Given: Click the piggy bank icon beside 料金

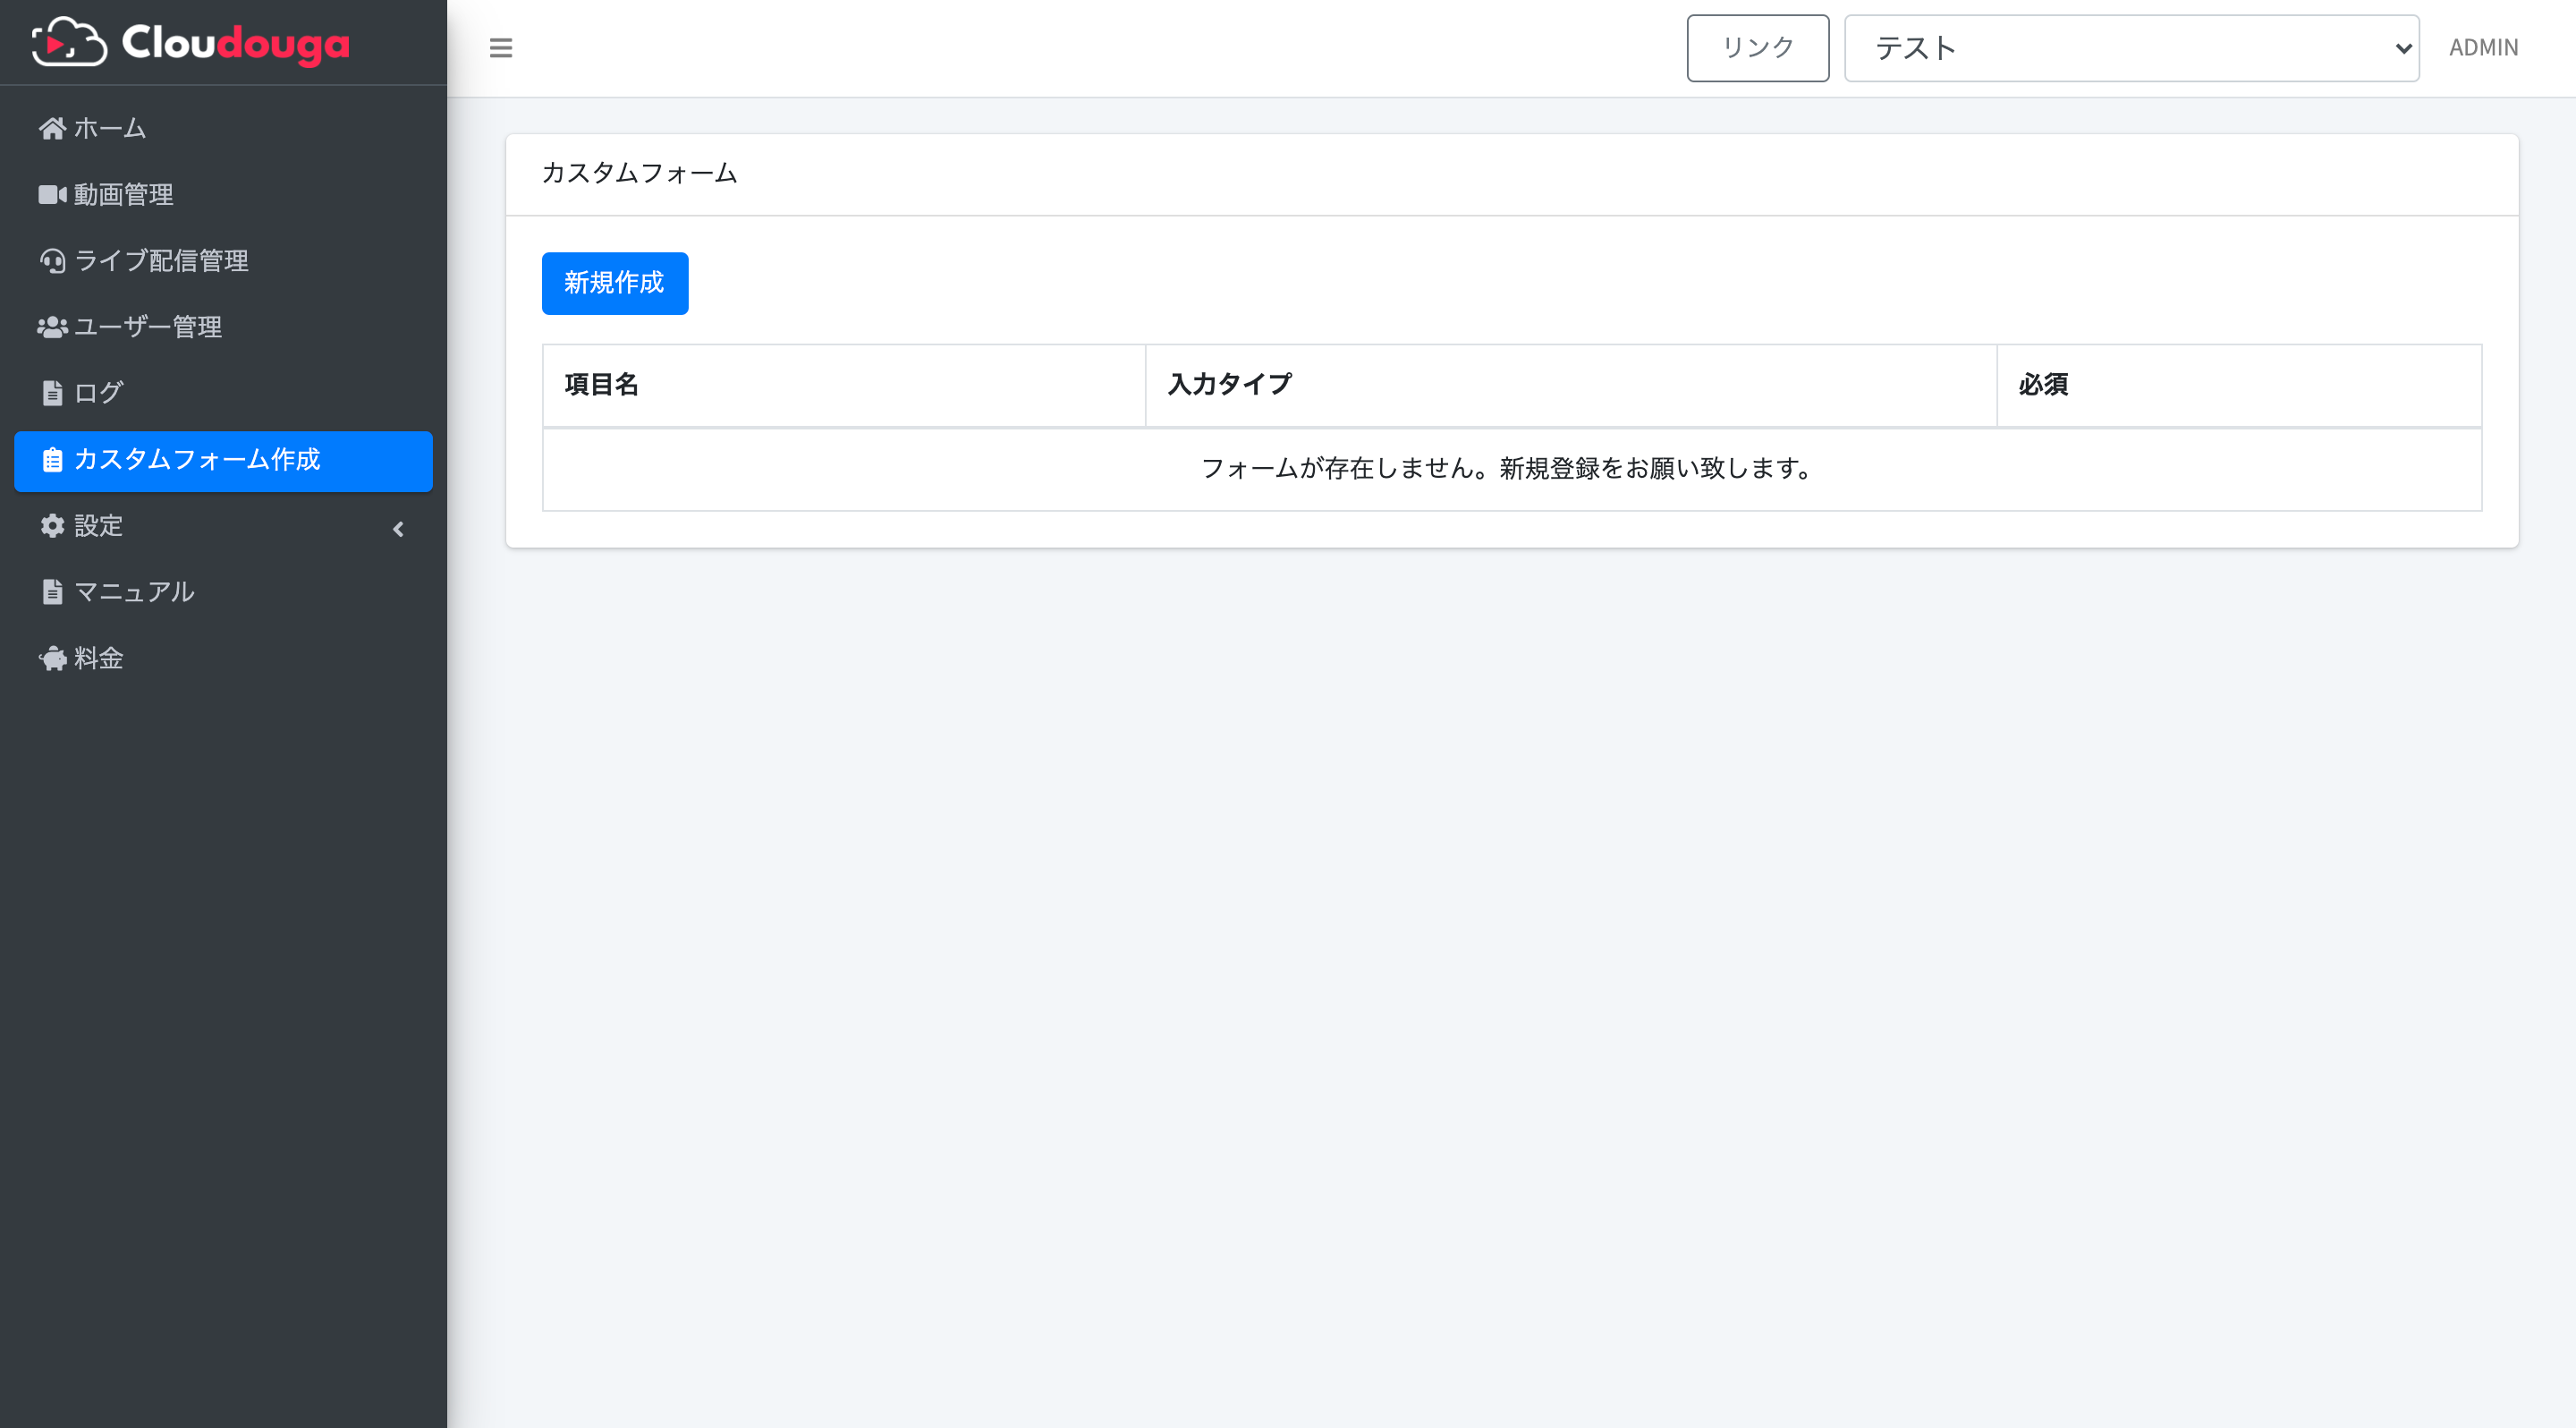Looking at the screenshot, I should coord(52,658).
